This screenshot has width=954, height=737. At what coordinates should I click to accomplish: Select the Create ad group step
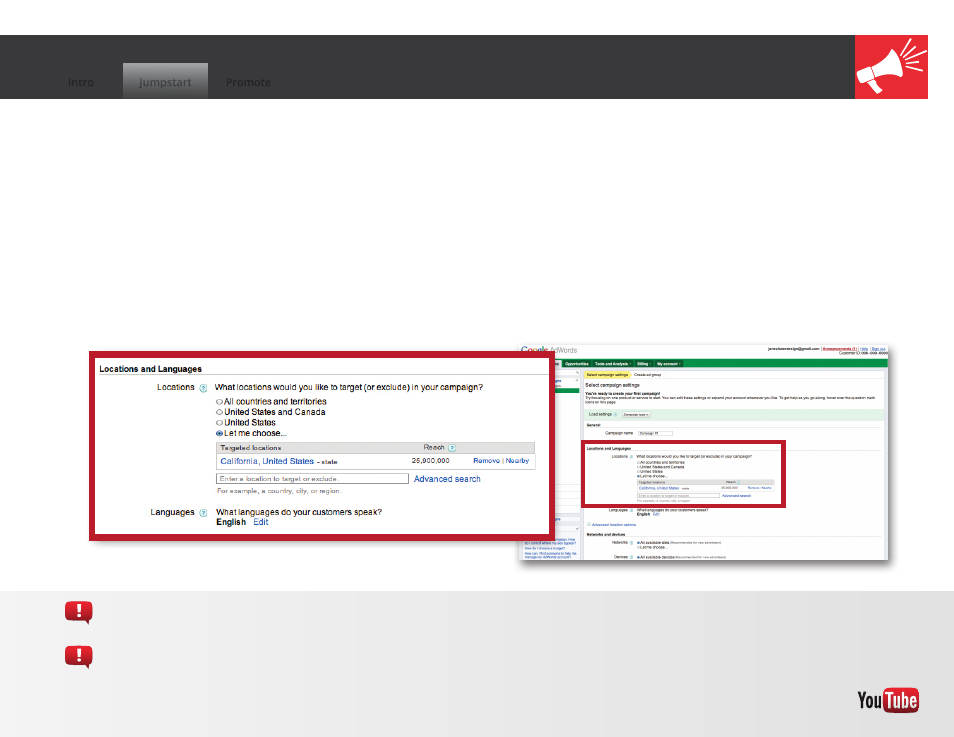point(648,375)
